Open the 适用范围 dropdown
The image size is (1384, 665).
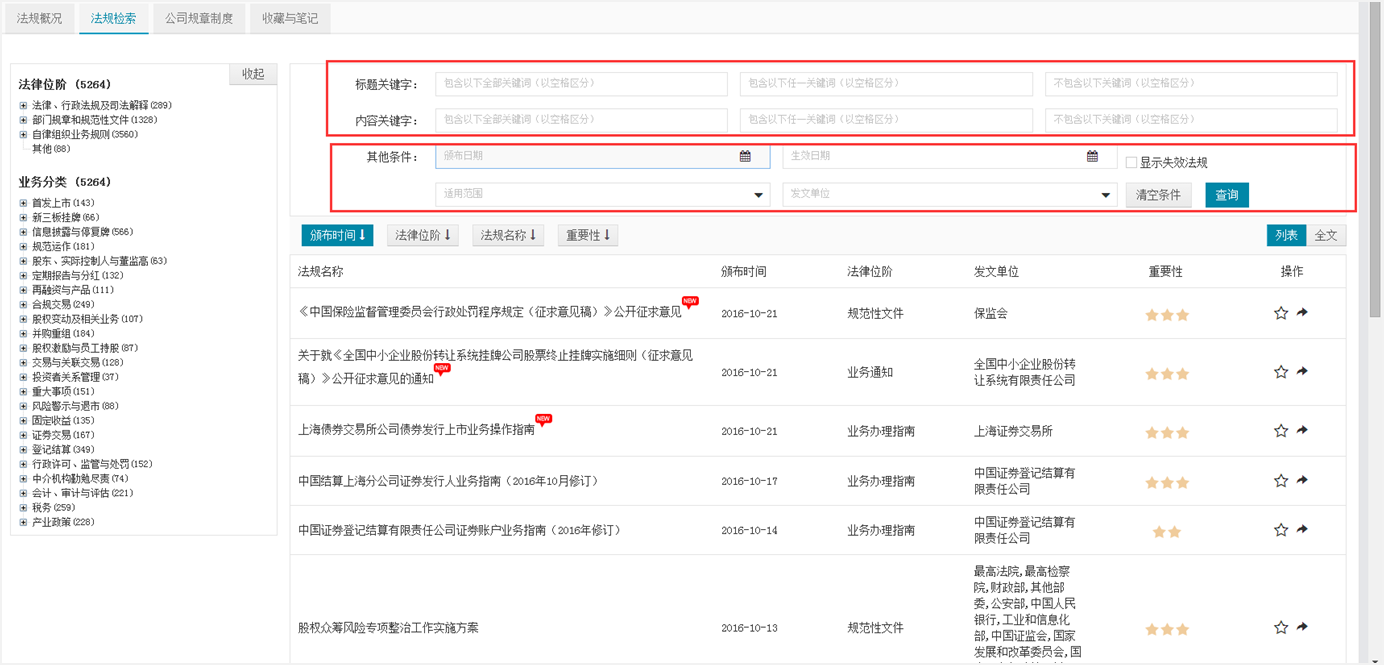pos(602,194)
